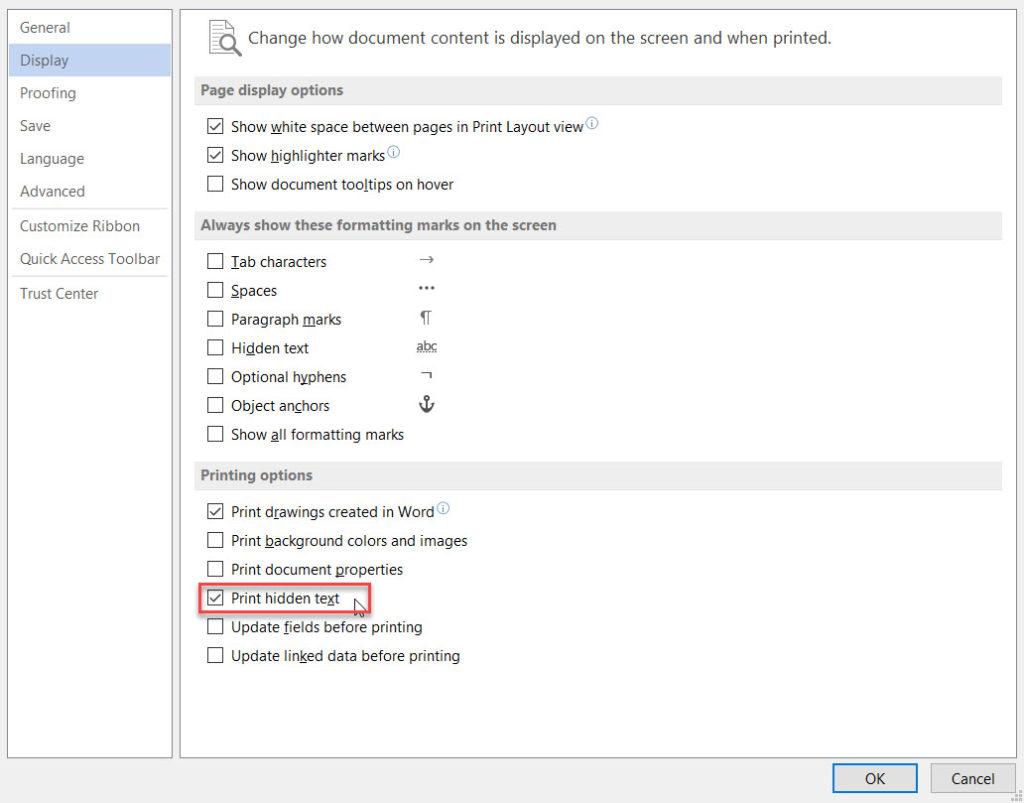Open the Trust Center category
Viewport: 1024px width, 803px height.
(59, 294)
